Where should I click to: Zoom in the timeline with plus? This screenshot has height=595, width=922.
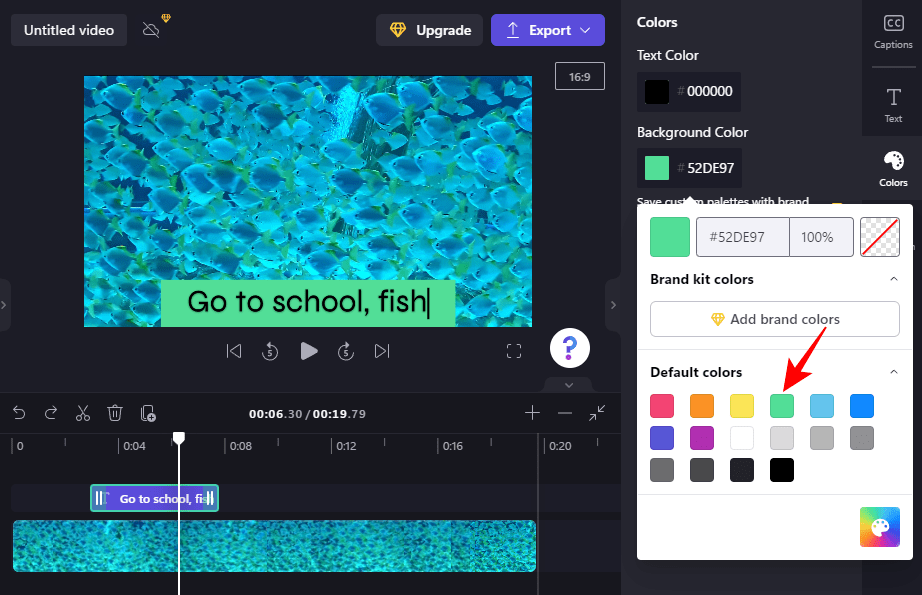(x=532, y=413)
